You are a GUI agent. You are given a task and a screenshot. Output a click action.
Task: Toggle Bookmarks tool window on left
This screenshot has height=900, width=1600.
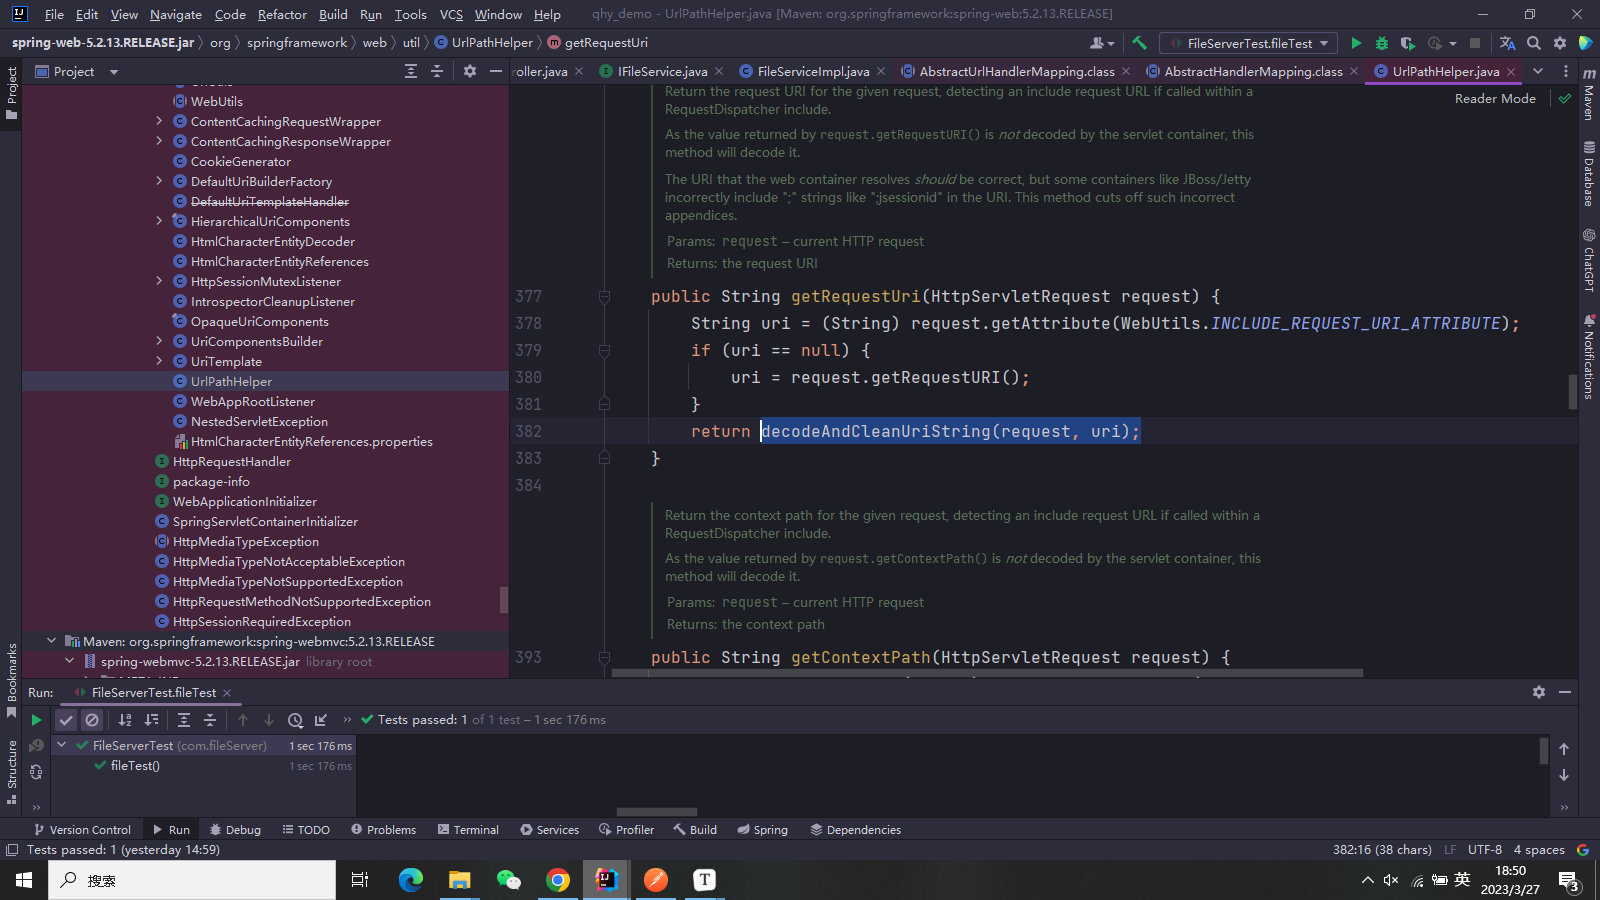point(12,680)
